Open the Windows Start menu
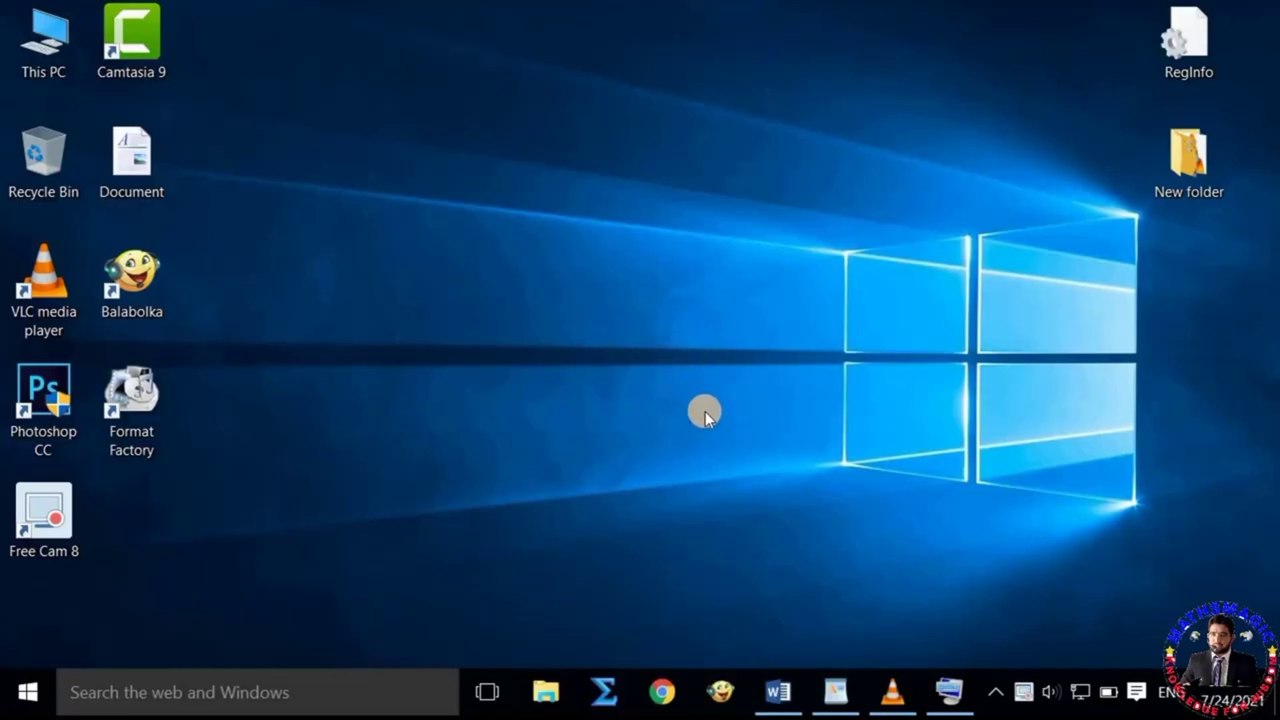Image resolution: width=1280 pixels, height=720 pixels. click(28, 692)
